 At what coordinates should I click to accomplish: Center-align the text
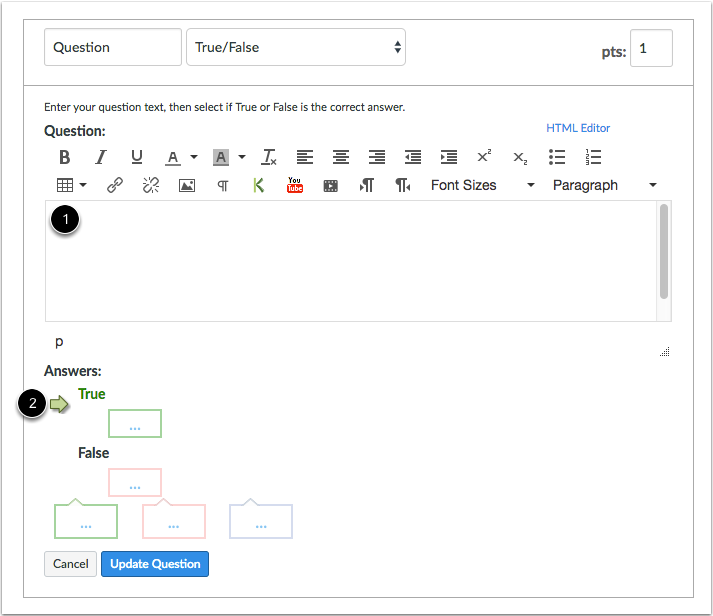pos(341,157)
